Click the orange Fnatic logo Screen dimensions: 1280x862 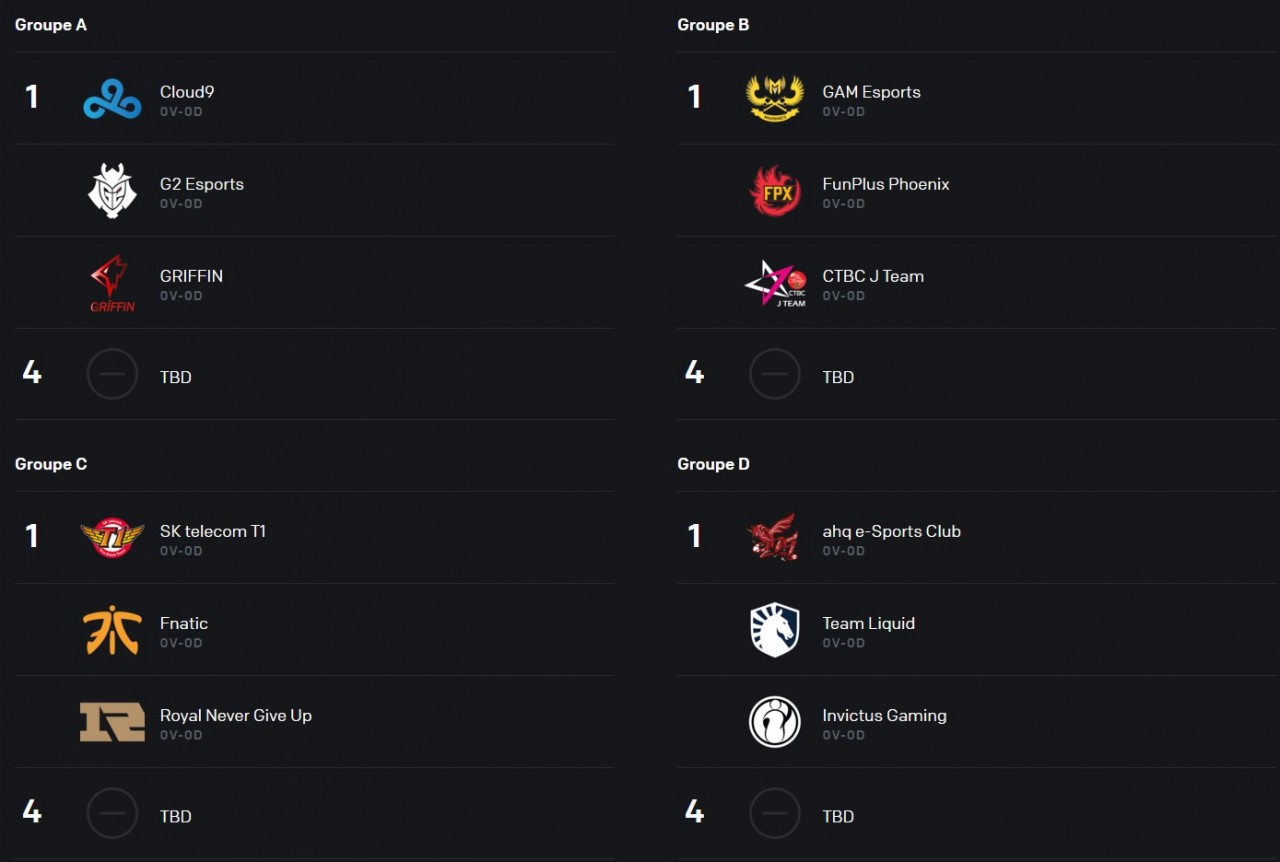coord(112,630)
